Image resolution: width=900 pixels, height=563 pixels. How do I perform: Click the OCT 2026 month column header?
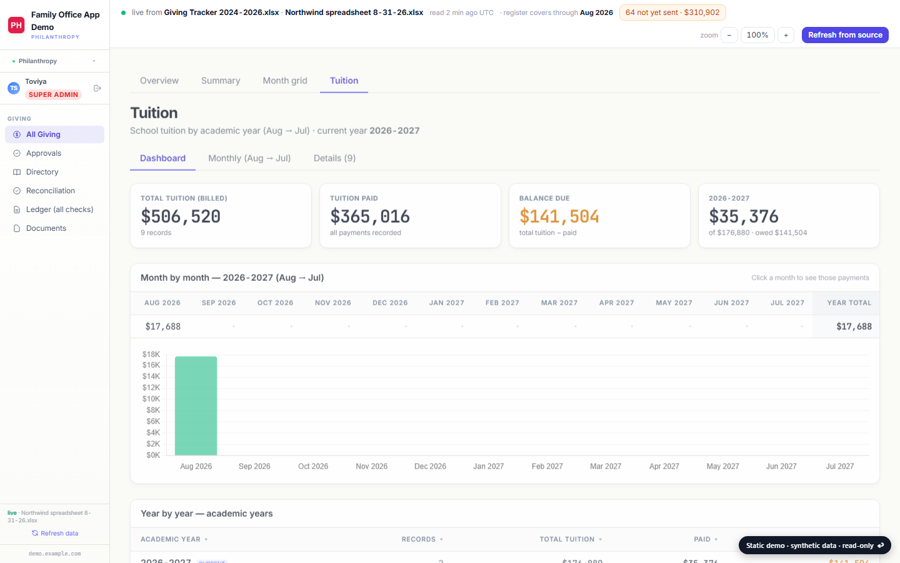[x=275, y=303]
